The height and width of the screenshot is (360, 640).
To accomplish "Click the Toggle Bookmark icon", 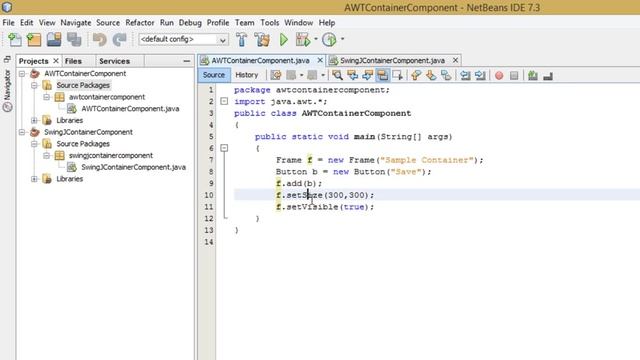I will (x=446, y=76).
